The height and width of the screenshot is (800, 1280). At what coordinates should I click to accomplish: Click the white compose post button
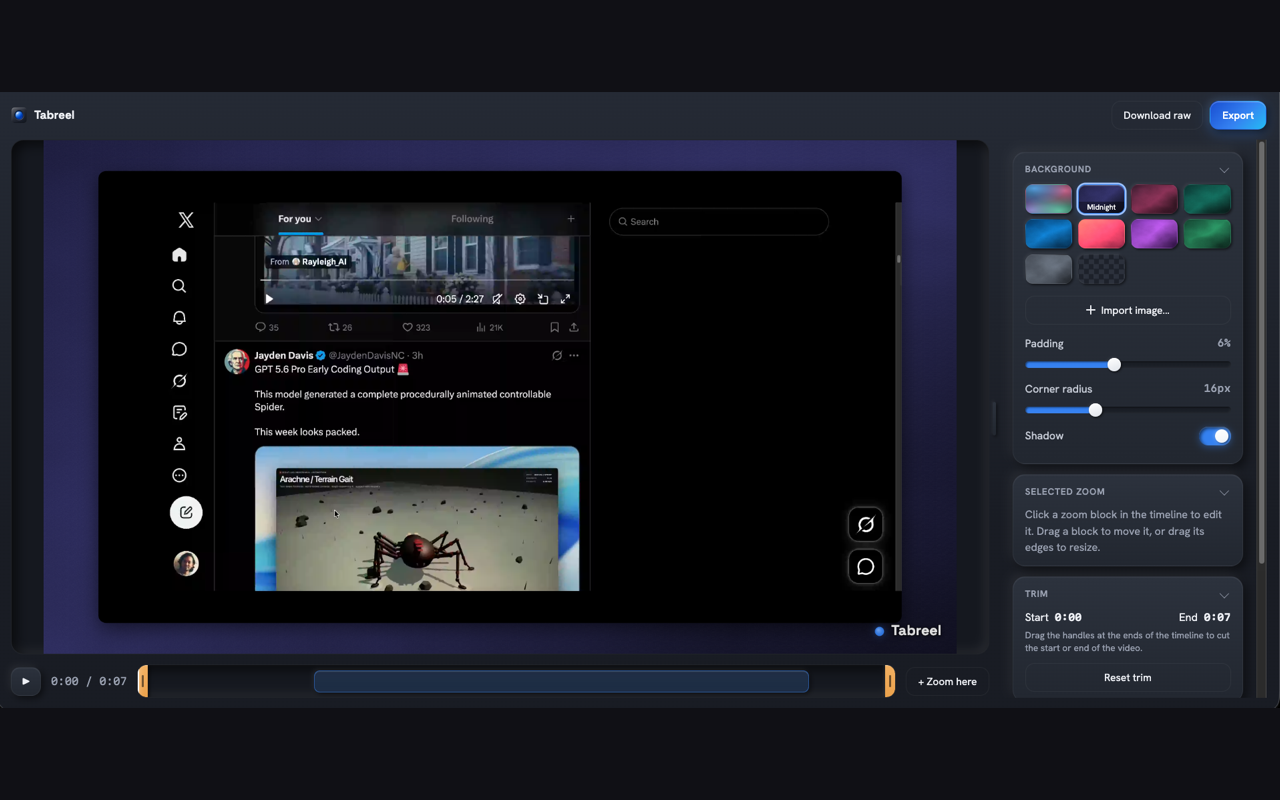point(186,512)
